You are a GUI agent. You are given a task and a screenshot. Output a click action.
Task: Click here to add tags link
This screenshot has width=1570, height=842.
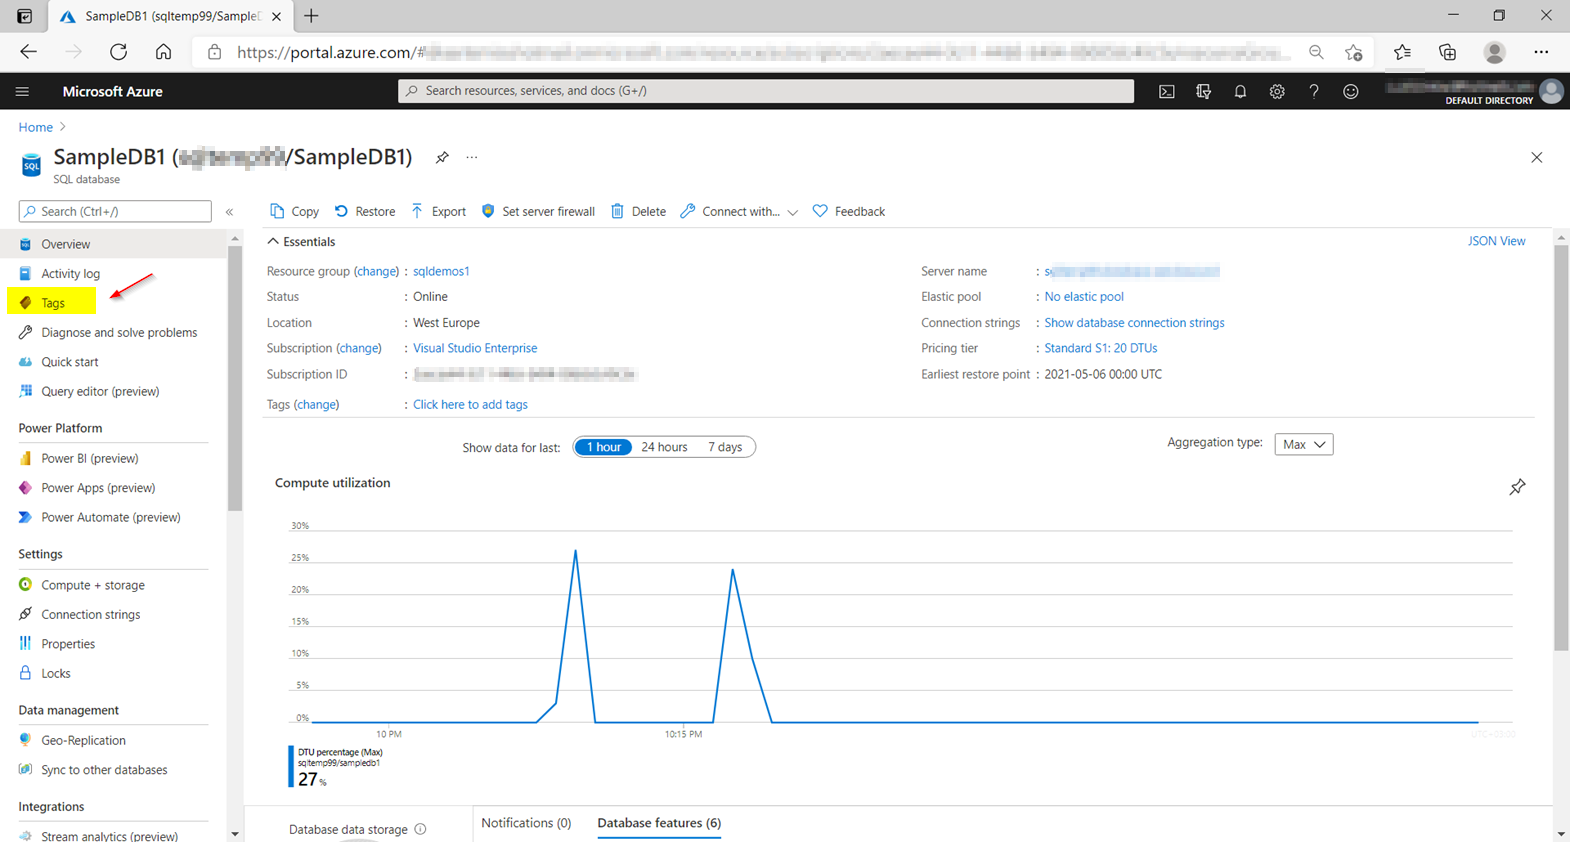[x=470, y=404]
